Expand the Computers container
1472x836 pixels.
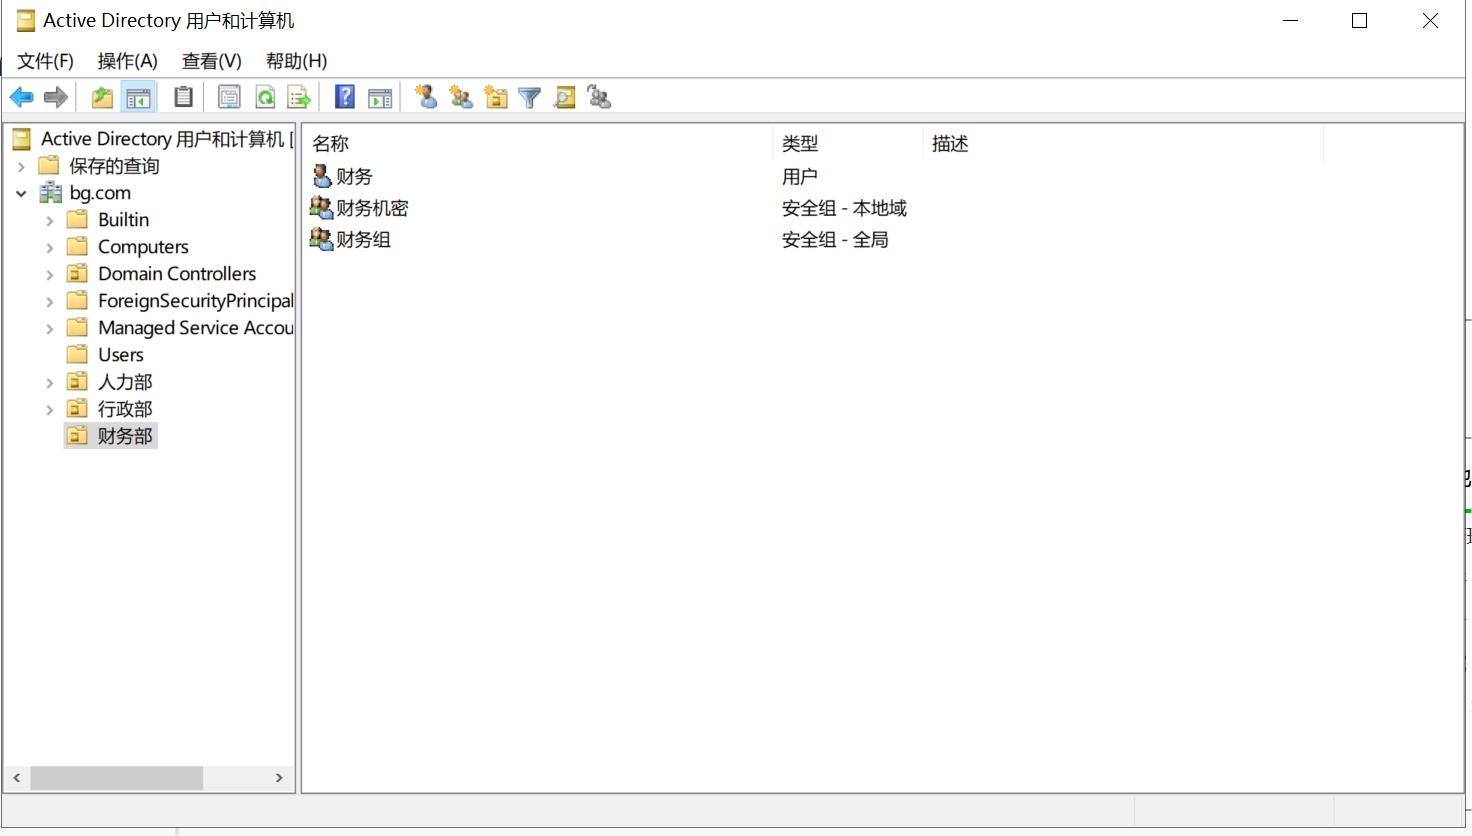pos(50,247)
